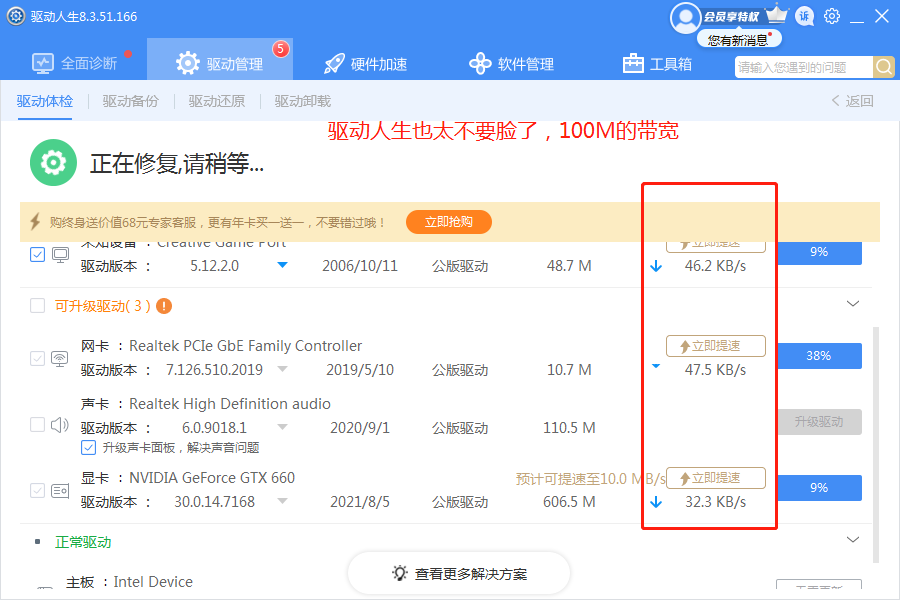
Task: Check the 可升级驱动(3) group checkbox
Action: coord(37,305)
